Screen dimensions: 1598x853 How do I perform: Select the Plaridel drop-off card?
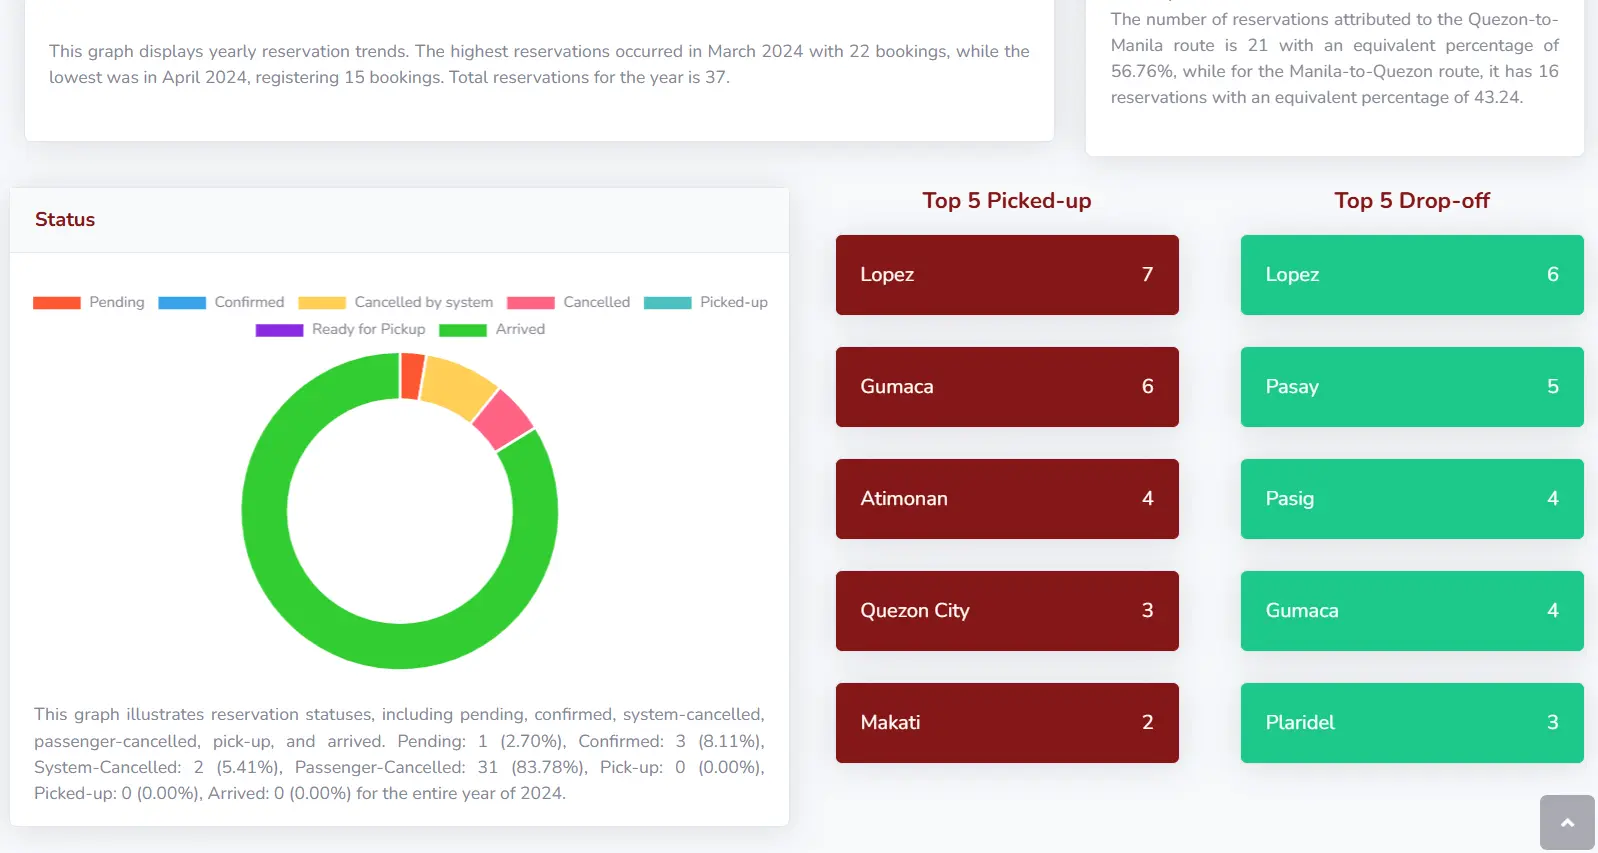coord(1411,723)
